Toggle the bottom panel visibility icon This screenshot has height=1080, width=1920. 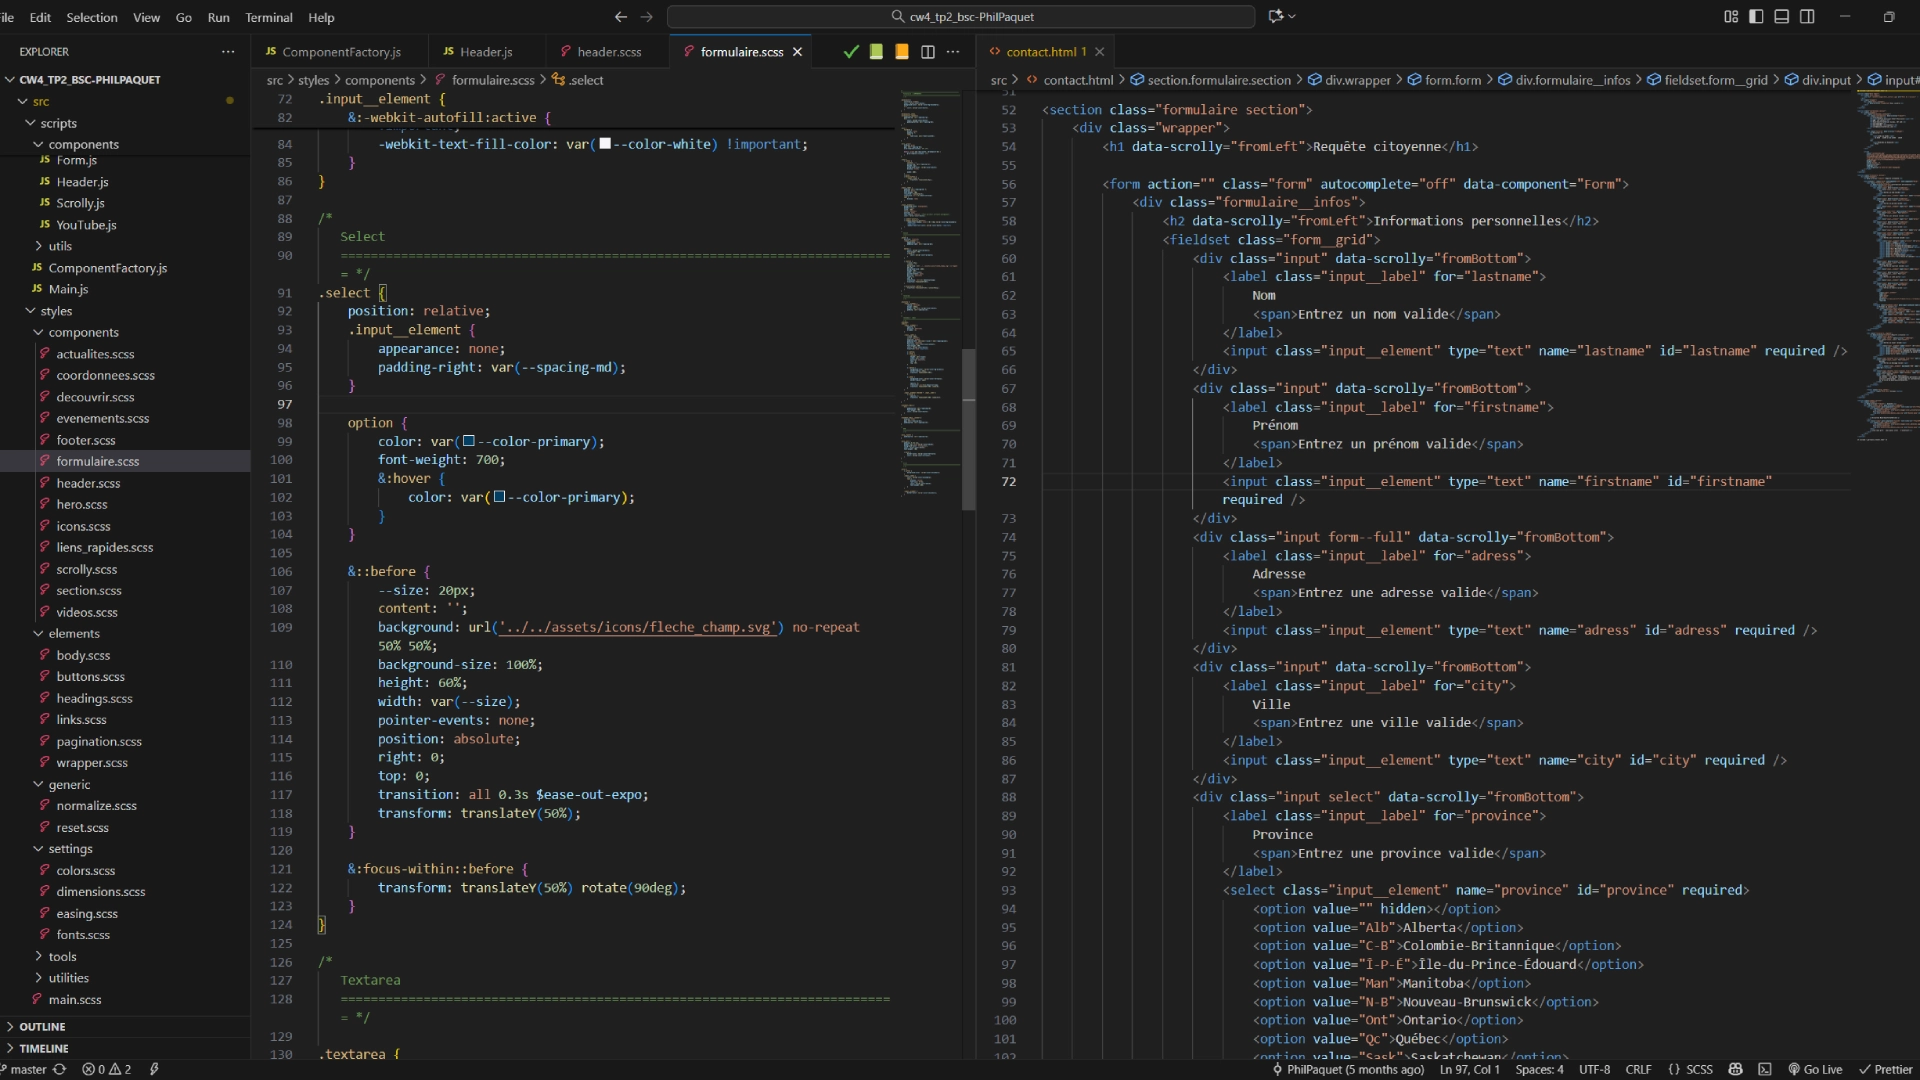coord(1782,17)
